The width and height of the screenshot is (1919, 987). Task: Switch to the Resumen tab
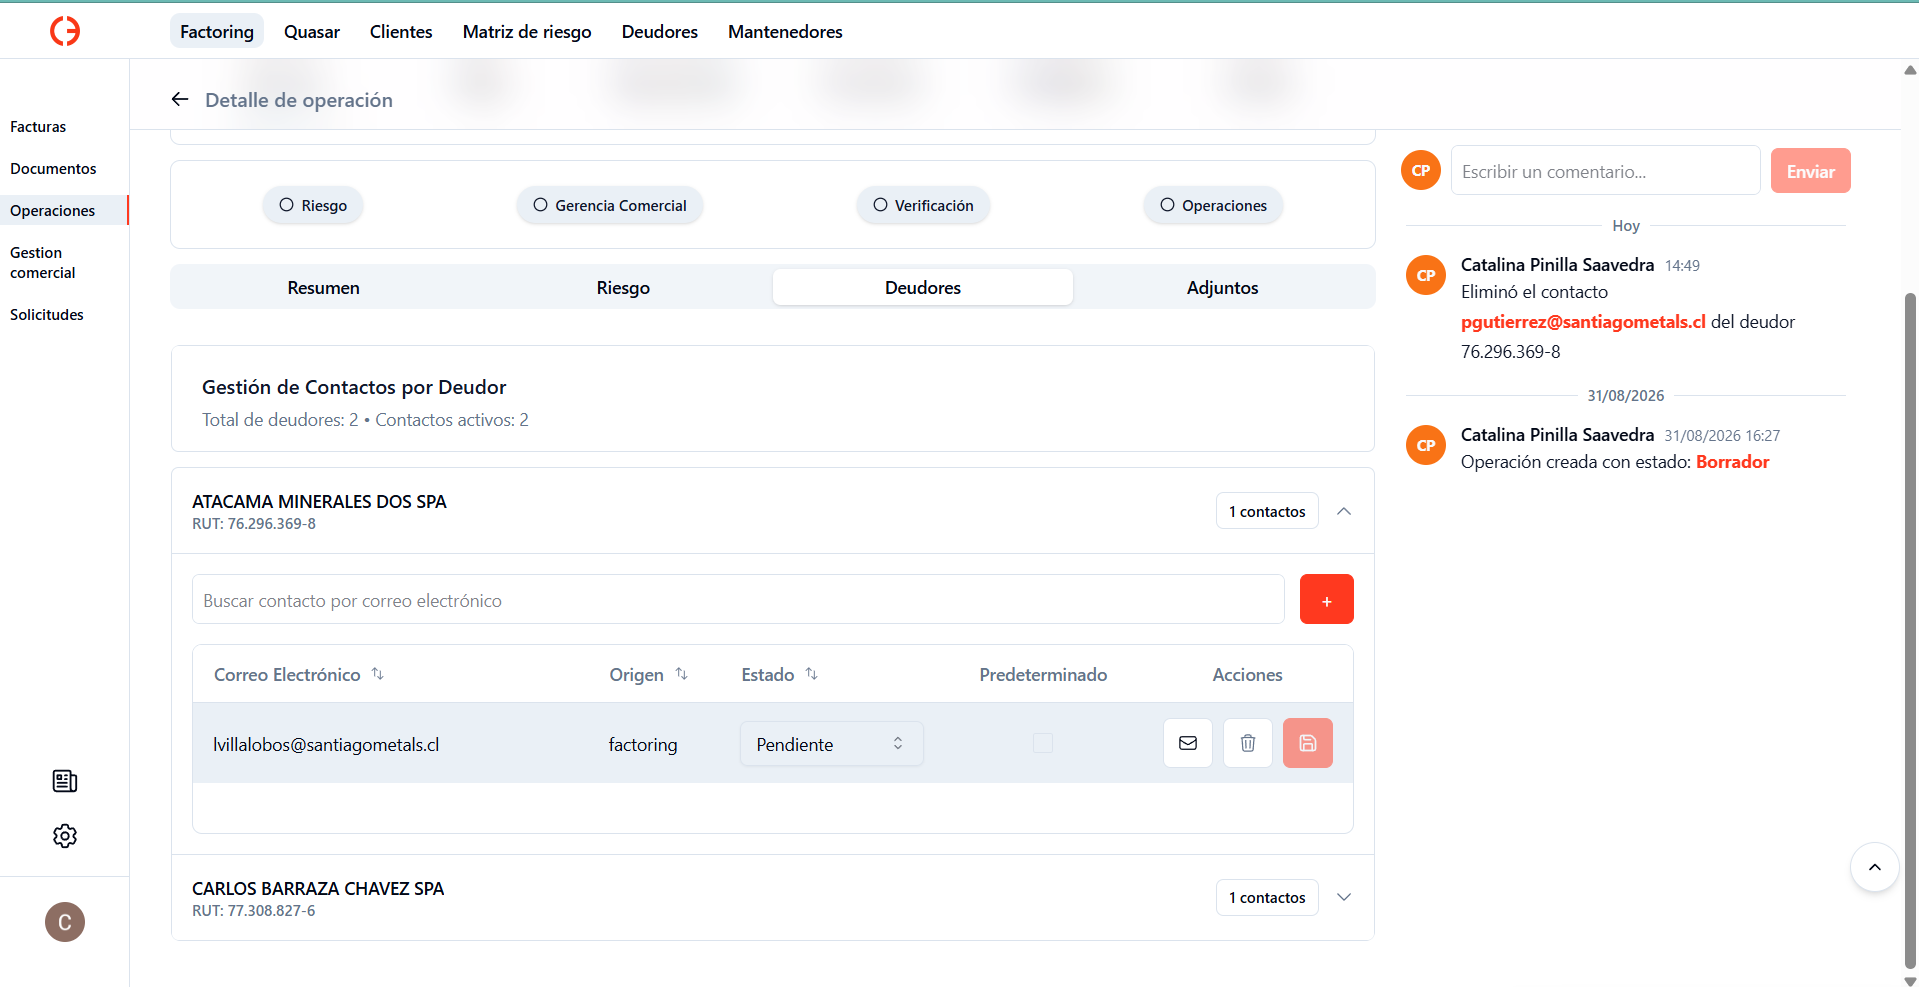[323, 287]
